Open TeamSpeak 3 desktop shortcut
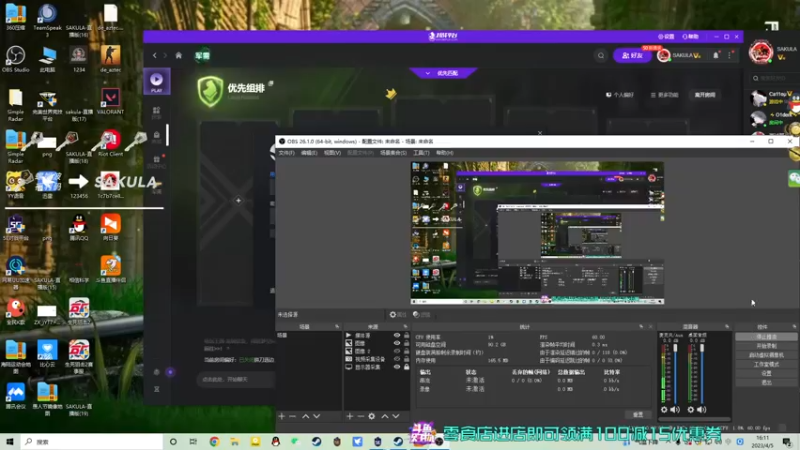Screen dimensions: 800x450 [47, 20]
